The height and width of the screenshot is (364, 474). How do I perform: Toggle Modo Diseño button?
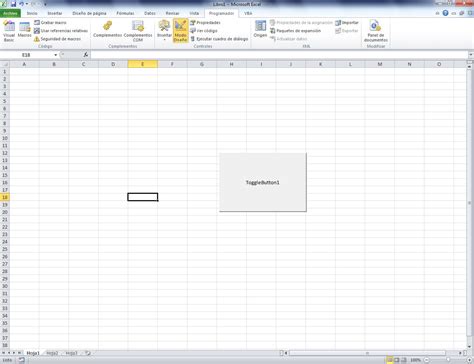[x=180, y=31]
